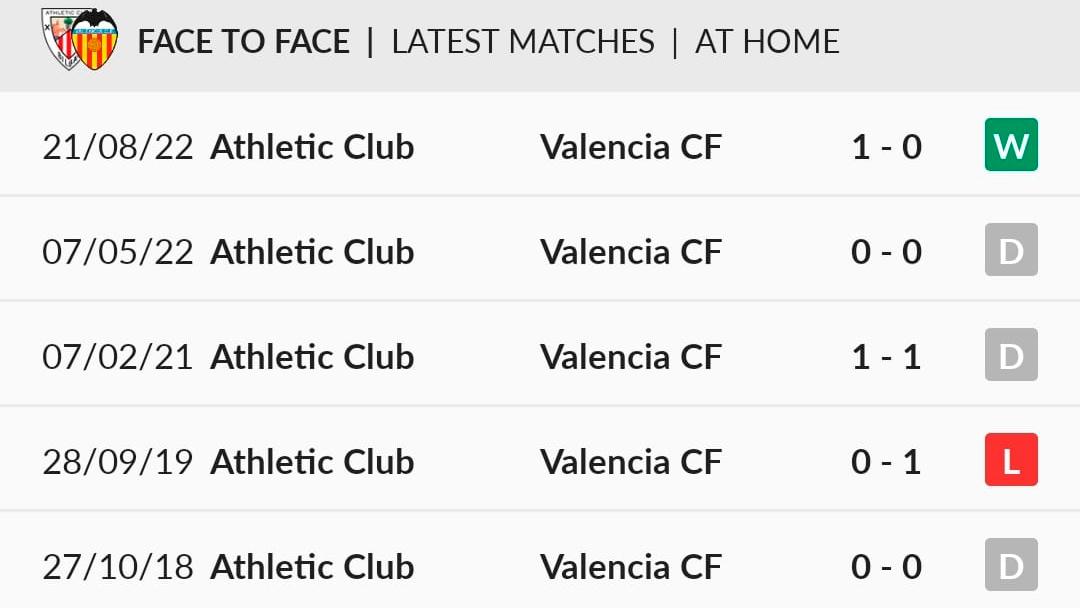Viewport: 1080px width, 608px height.
Task: Click D badge for 27/10/18 match
Action: click(1011, 565)
